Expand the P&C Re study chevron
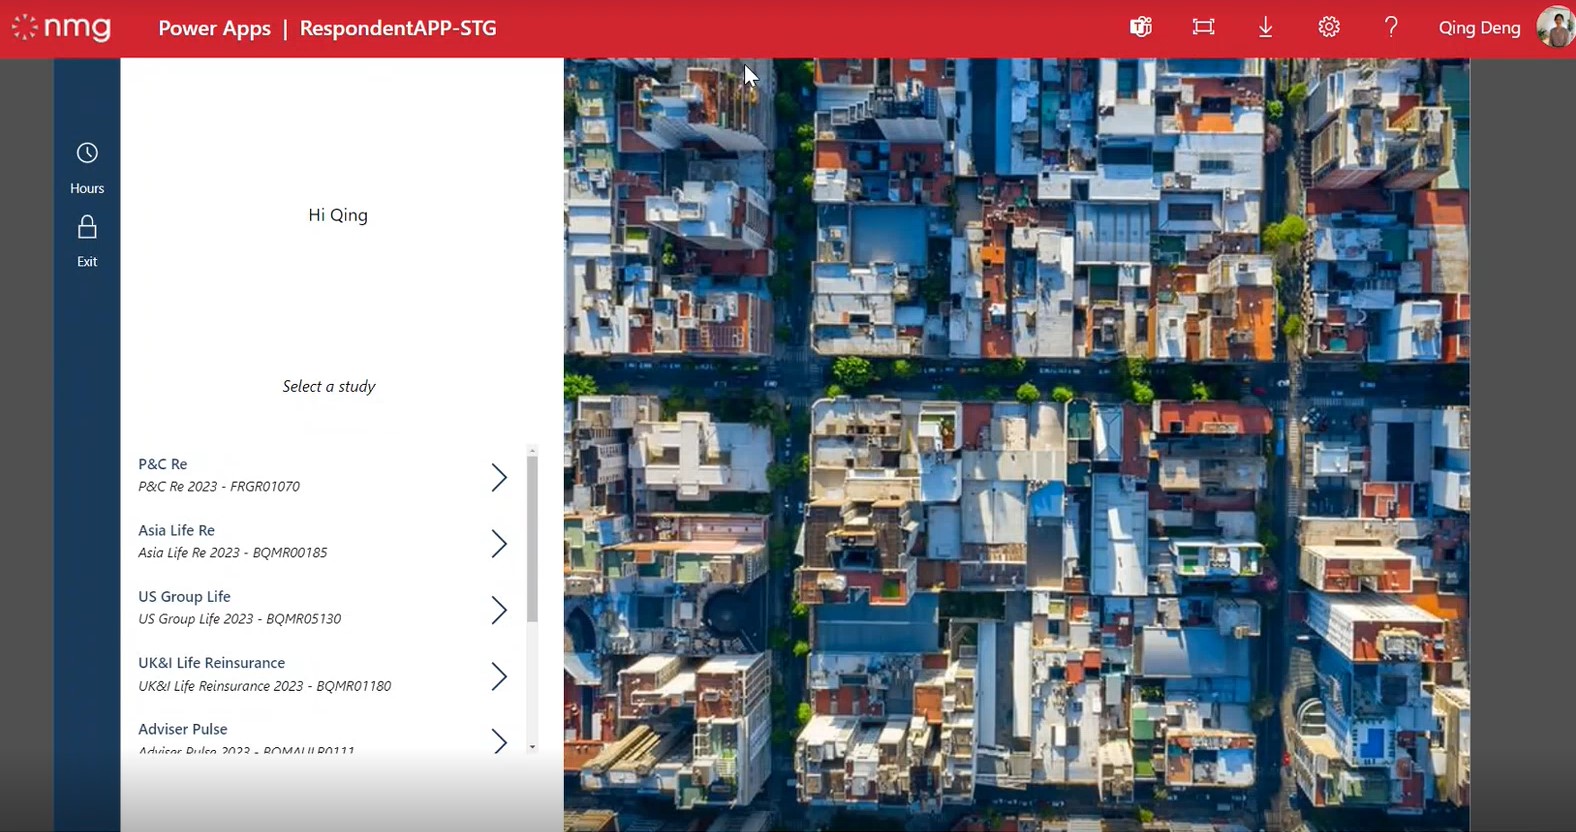The image size is (1576, 832). point(499,477)
